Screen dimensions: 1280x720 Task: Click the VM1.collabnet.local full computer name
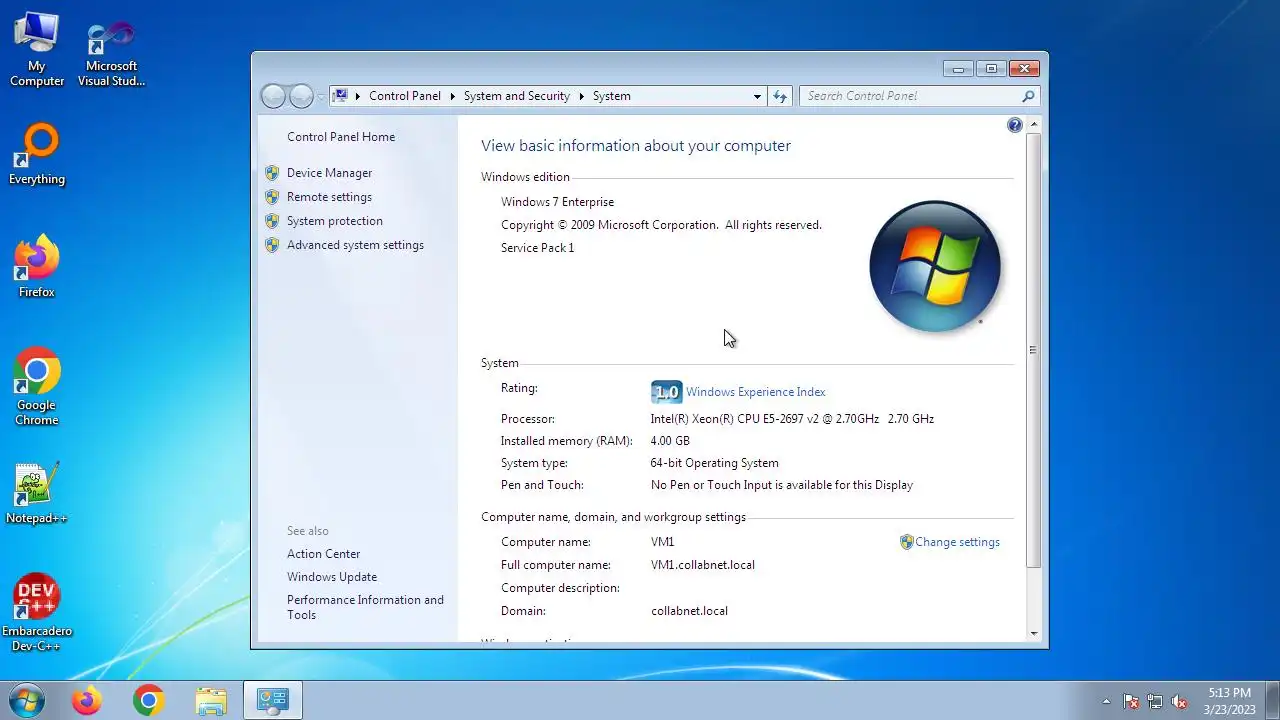(x=703, y=565)
